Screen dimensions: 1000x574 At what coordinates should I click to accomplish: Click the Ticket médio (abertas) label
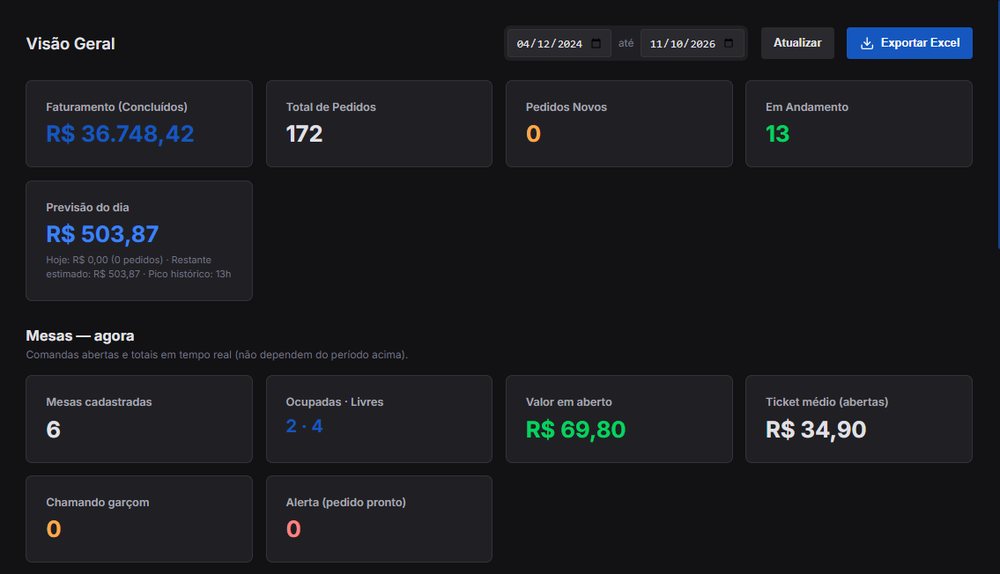(827, 402)
